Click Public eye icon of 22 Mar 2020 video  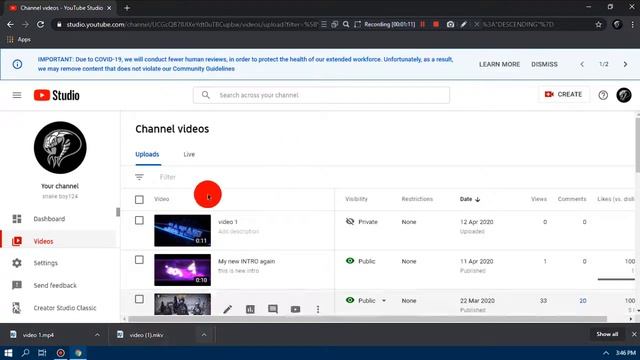(x=350, y=300)
